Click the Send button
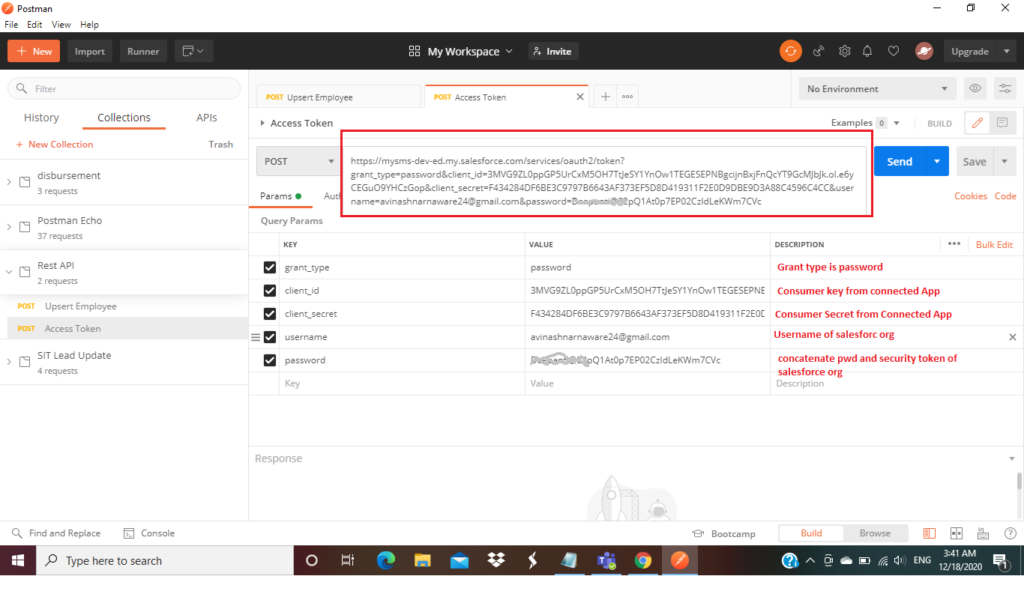The width and height of the screenshot is (1024, 609). coord(899,161)
